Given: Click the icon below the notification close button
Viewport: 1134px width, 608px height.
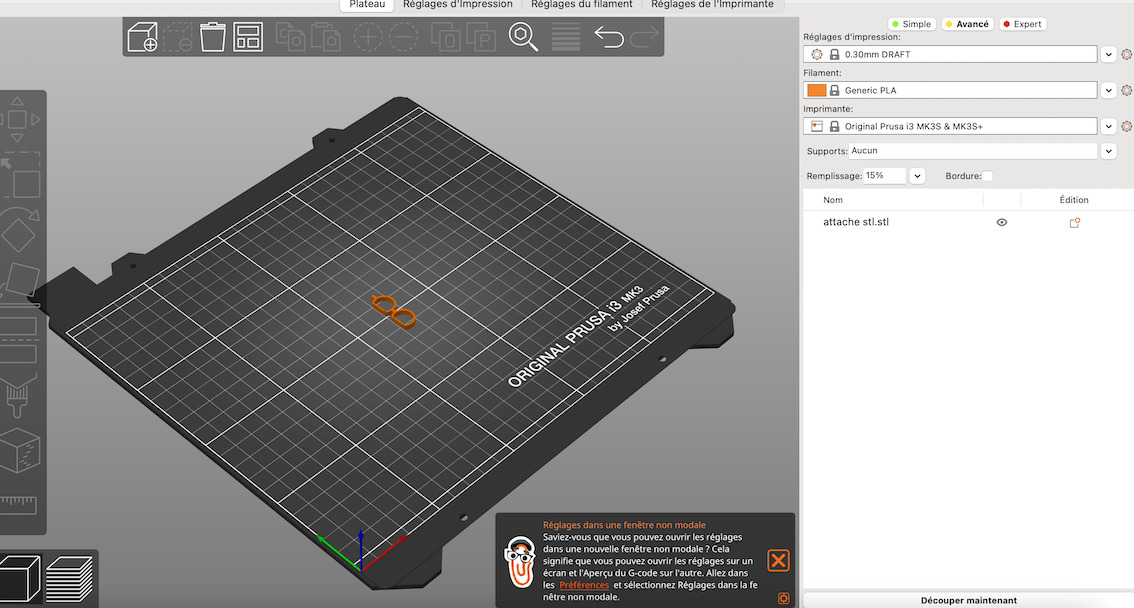Looking at the screenshot, I should coord(783,598).
